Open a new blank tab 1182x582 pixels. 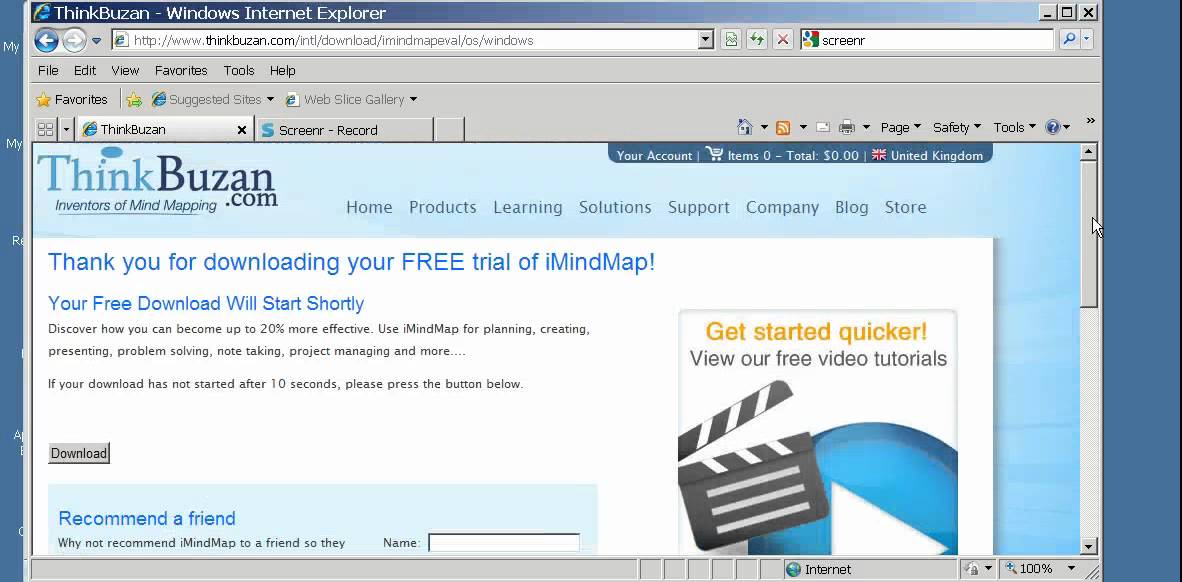[449, 130]
